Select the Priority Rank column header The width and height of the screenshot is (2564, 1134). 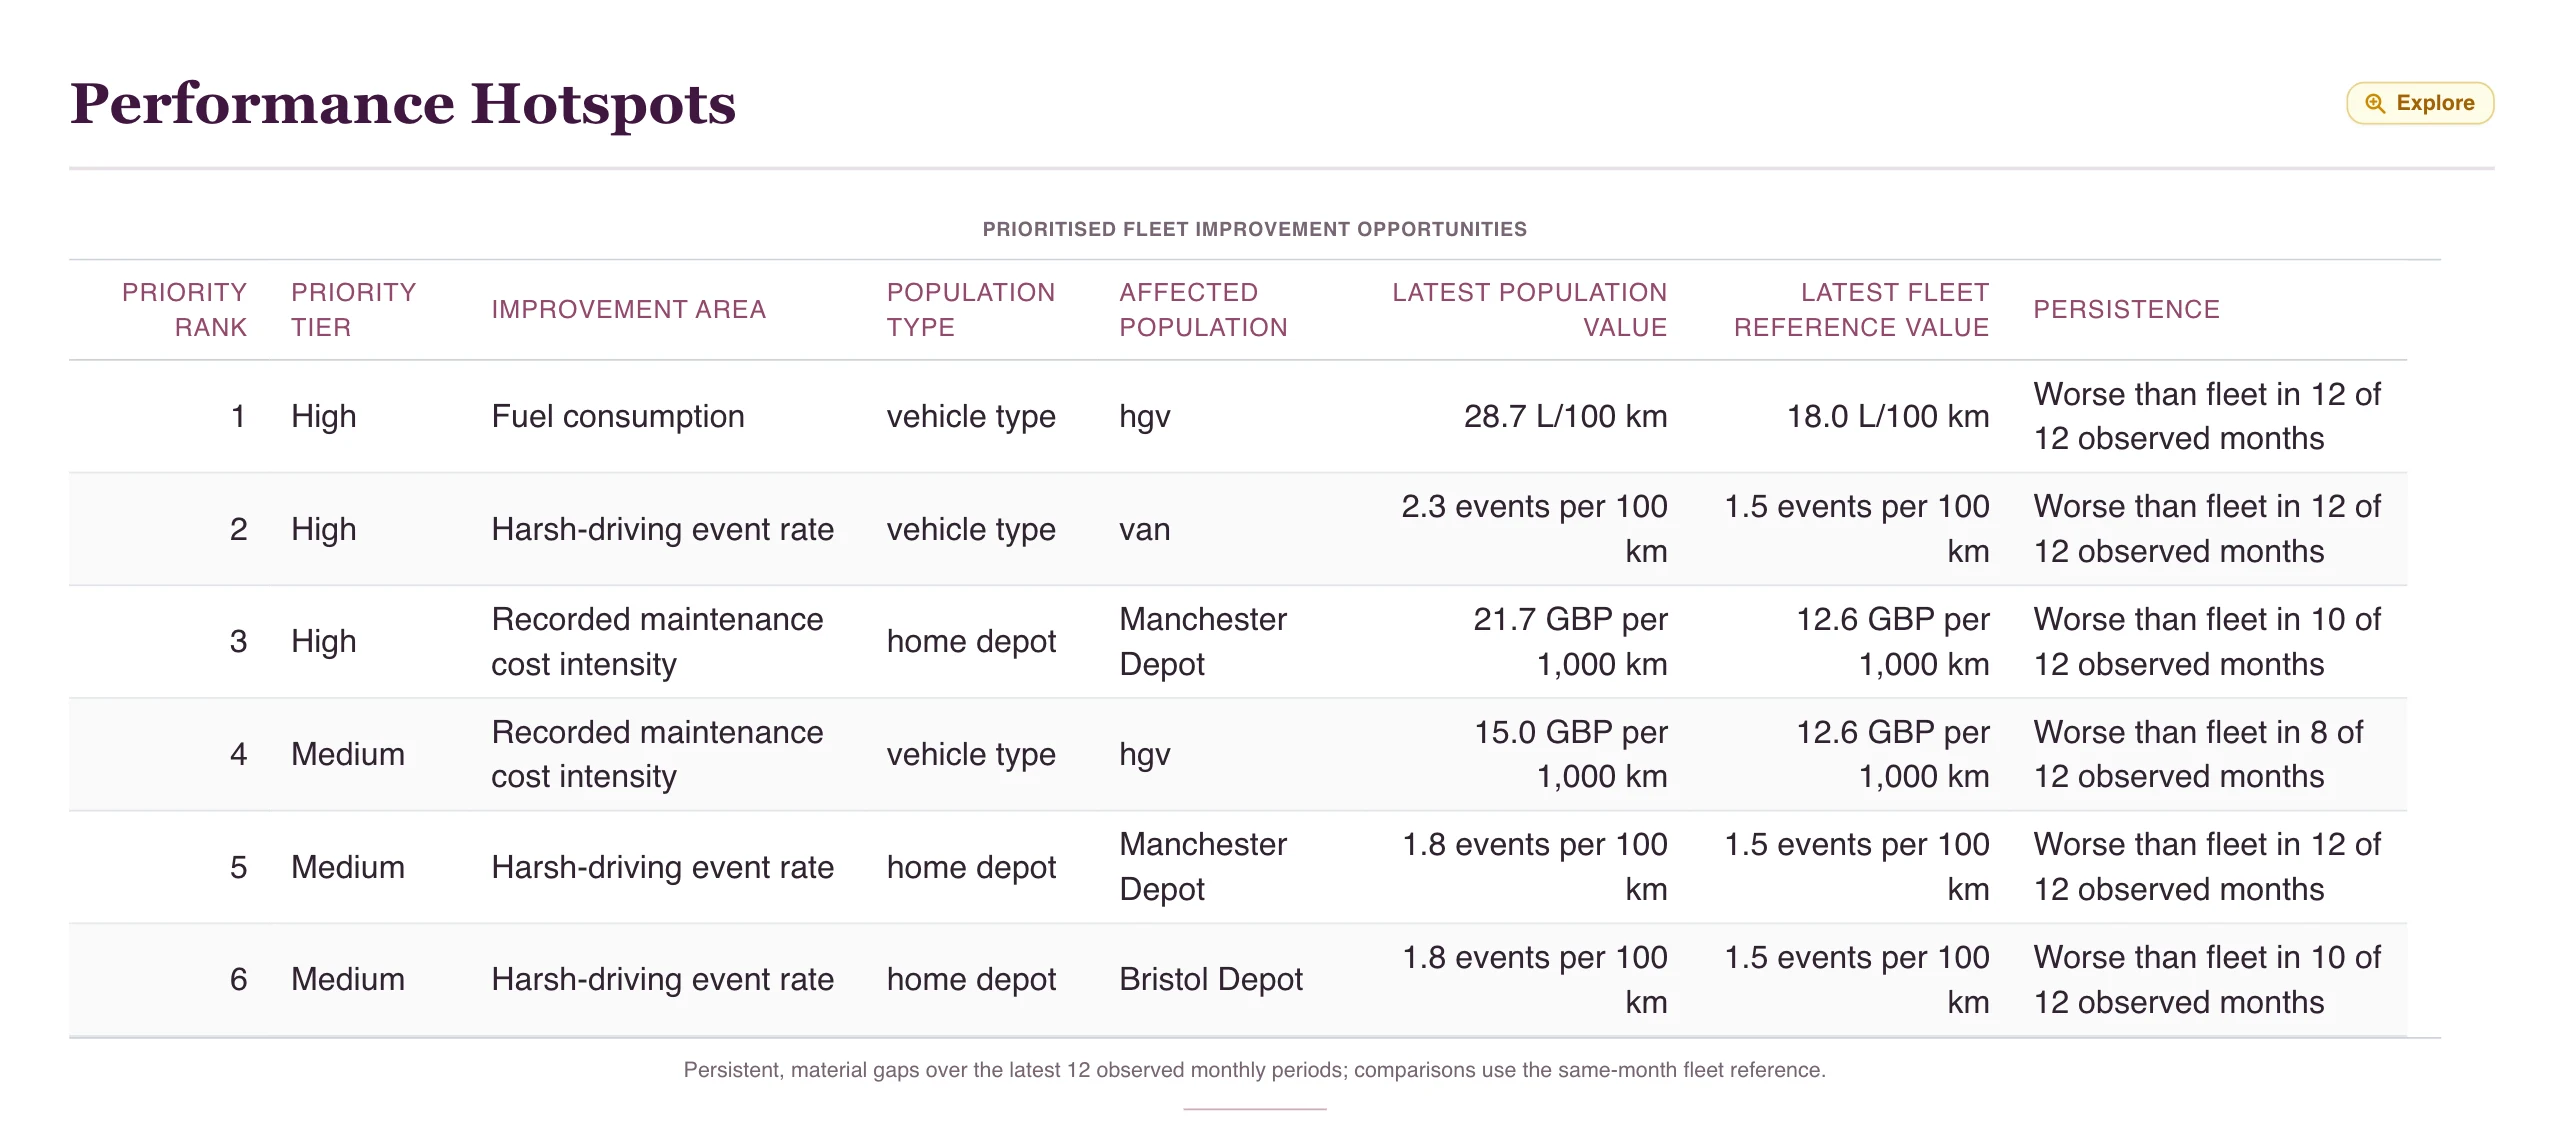184,310
